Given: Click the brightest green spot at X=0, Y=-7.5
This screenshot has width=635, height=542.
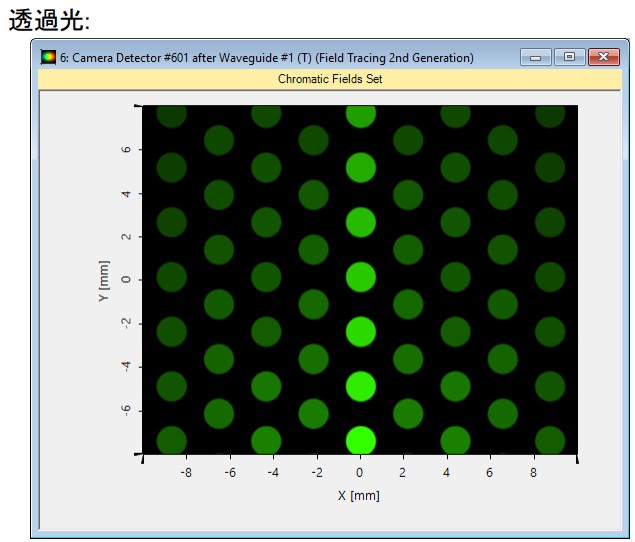Looking at the screenshot, I should 360,440.
